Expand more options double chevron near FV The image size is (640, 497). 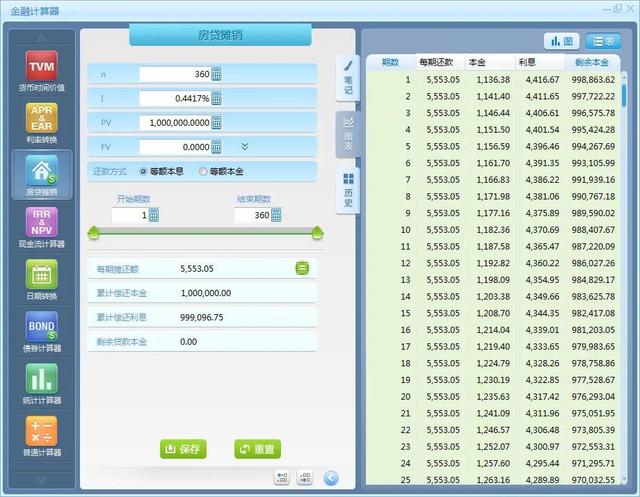point(244,146)
